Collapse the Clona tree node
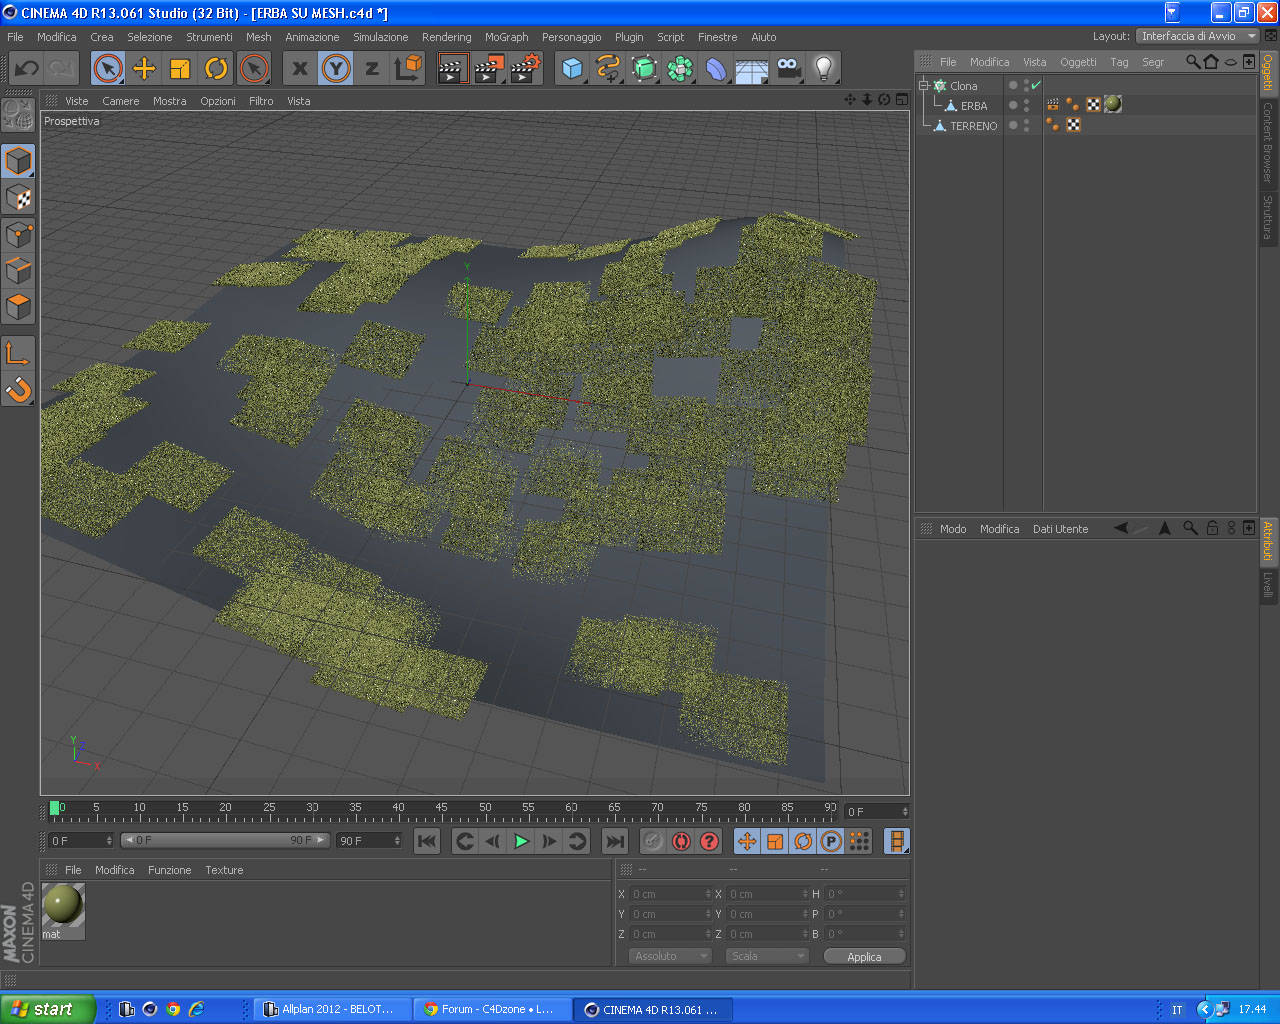Image resolution: width=1280 pixels, height=1024 pixels. click(x=924, y=85)
